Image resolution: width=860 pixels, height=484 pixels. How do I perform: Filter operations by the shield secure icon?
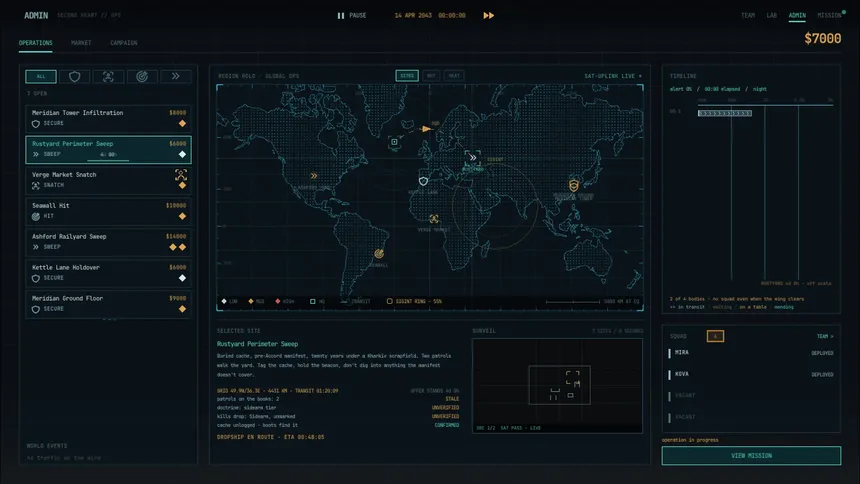pos(75,76)
